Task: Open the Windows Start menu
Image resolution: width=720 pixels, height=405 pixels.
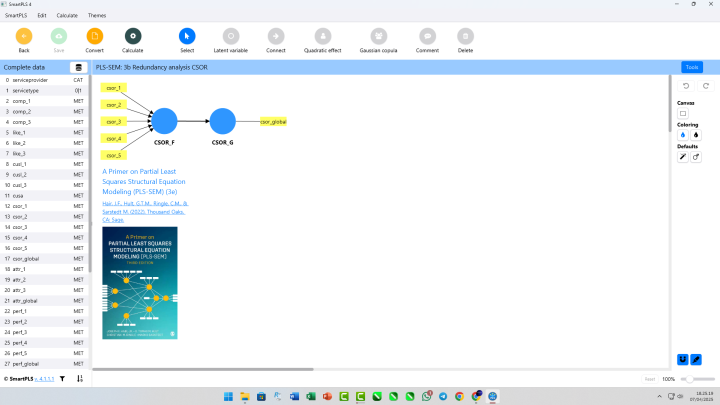Action: point(228,396)
